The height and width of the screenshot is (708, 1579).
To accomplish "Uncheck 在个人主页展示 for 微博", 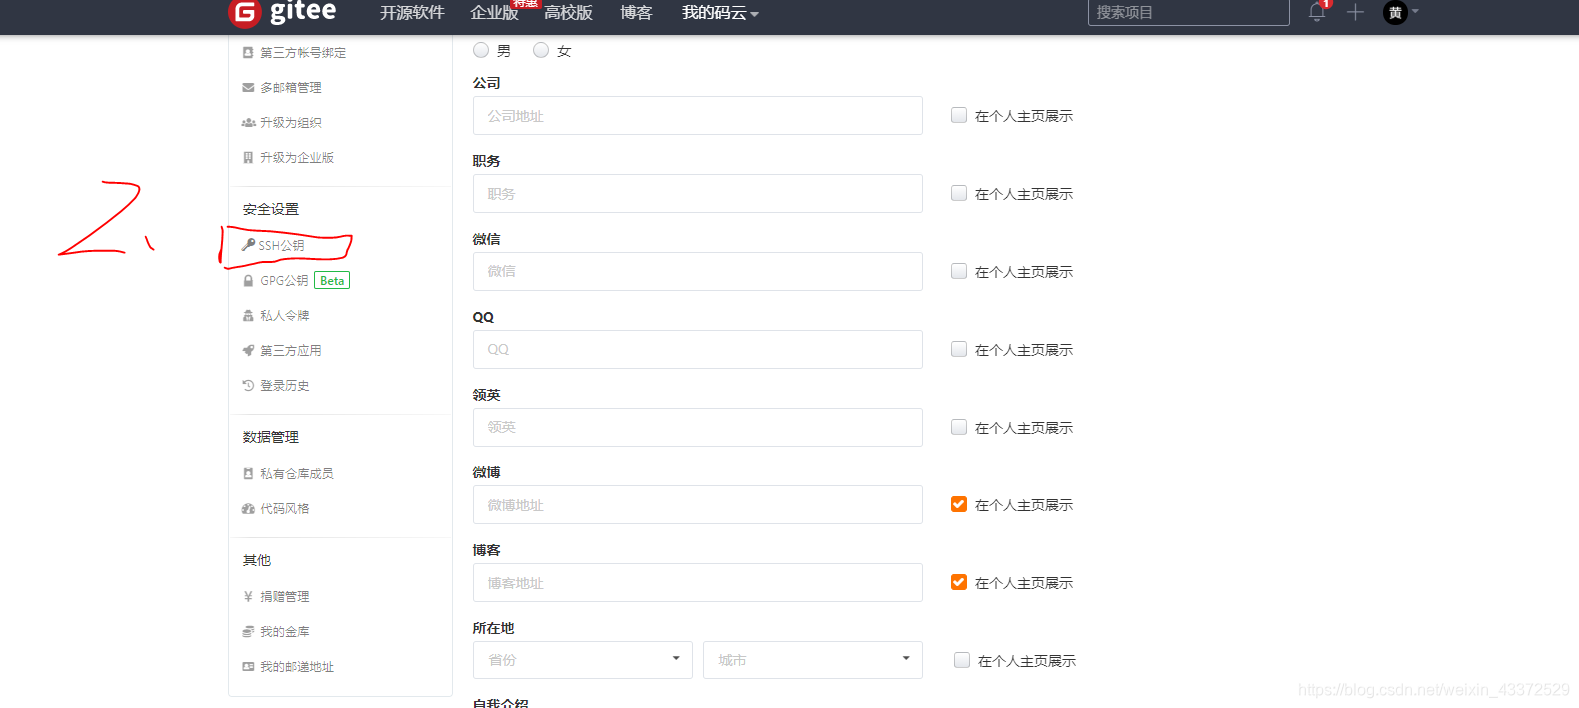I will [x=959, y=504].
